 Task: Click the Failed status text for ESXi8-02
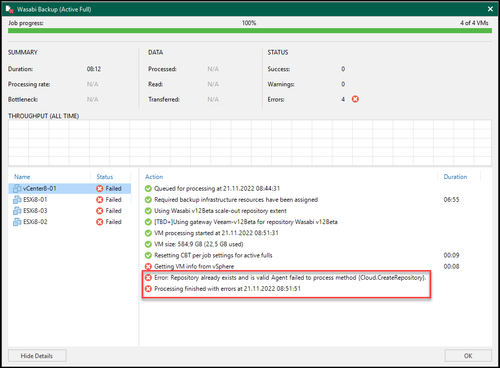[x=113, y=222]
